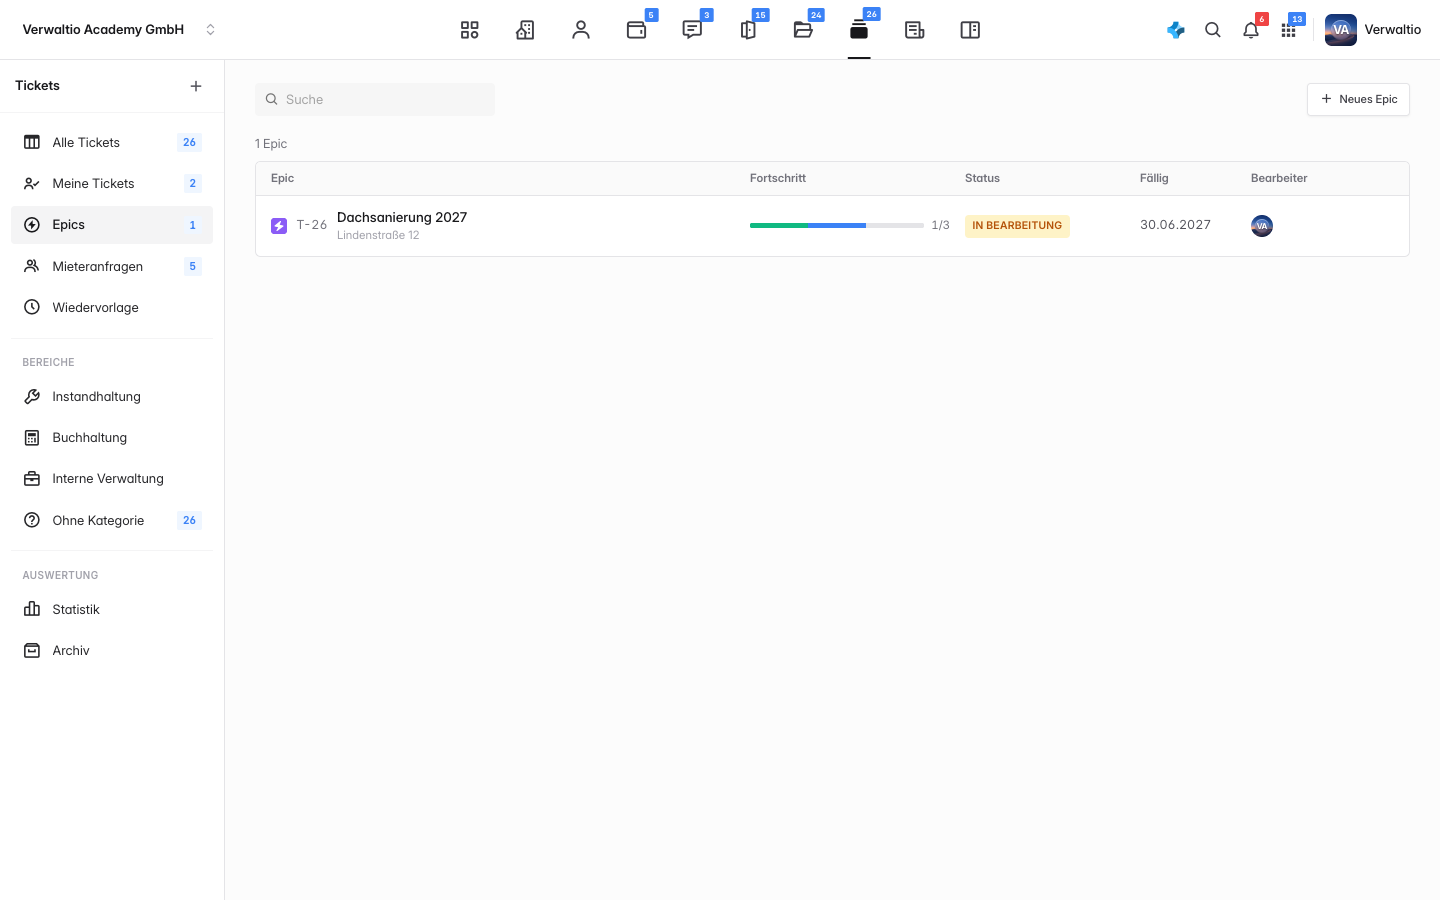Image resolution: width=1440 pixels, height=900 pixels.
Task: Click the Lindenstraße 12 subtitle
Action: [x=378, y=235]
